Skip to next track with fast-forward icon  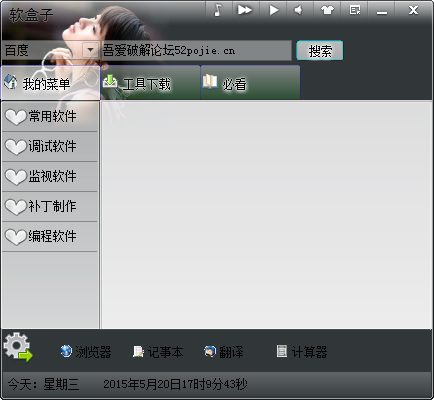coord(245,10)
